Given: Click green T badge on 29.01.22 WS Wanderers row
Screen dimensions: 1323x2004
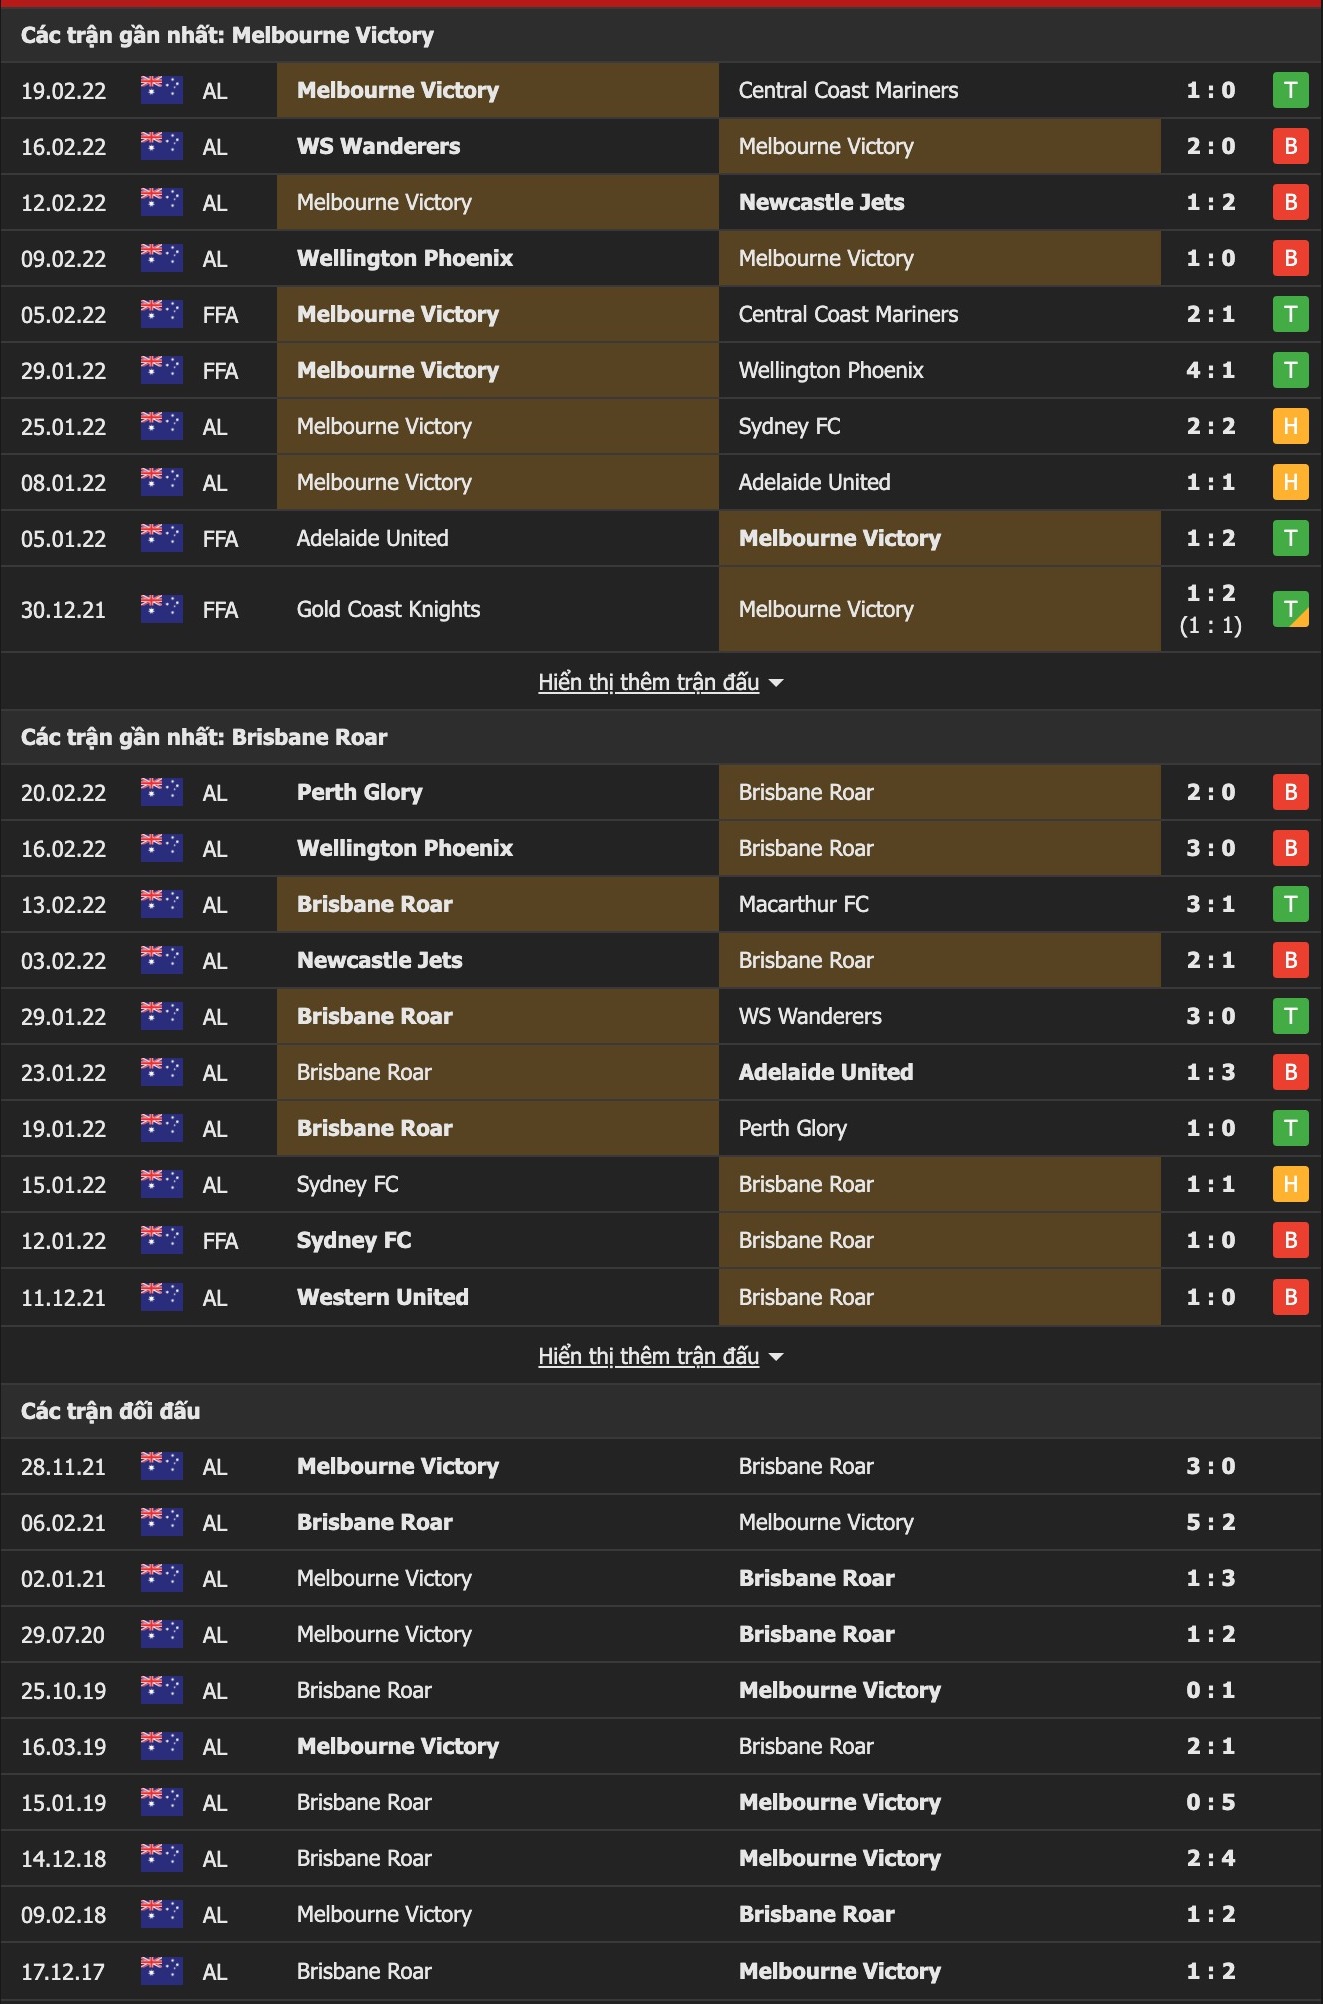Looking at the screenshot, I should [1290, 1016].
